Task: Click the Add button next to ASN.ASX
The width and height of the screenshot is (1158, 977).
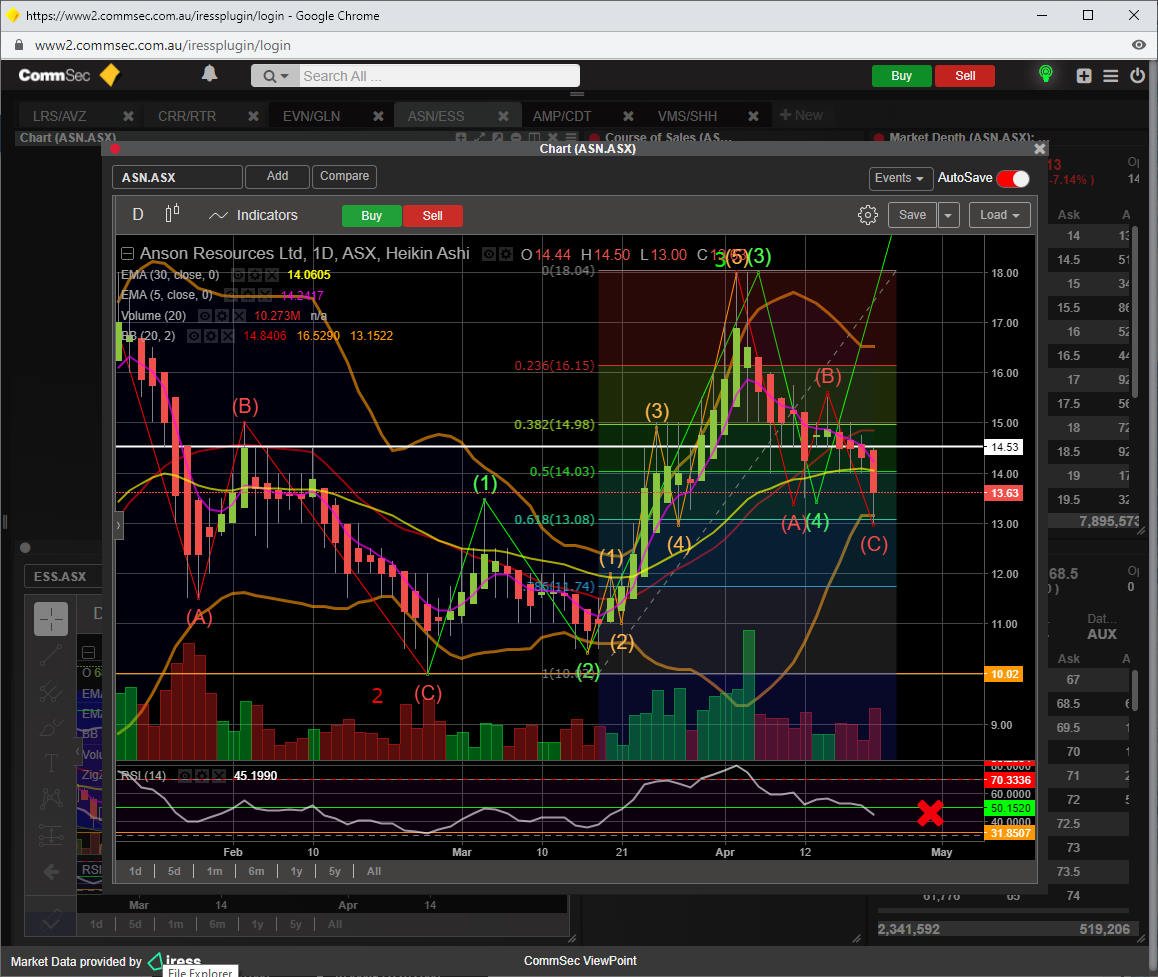Action: 278,176
